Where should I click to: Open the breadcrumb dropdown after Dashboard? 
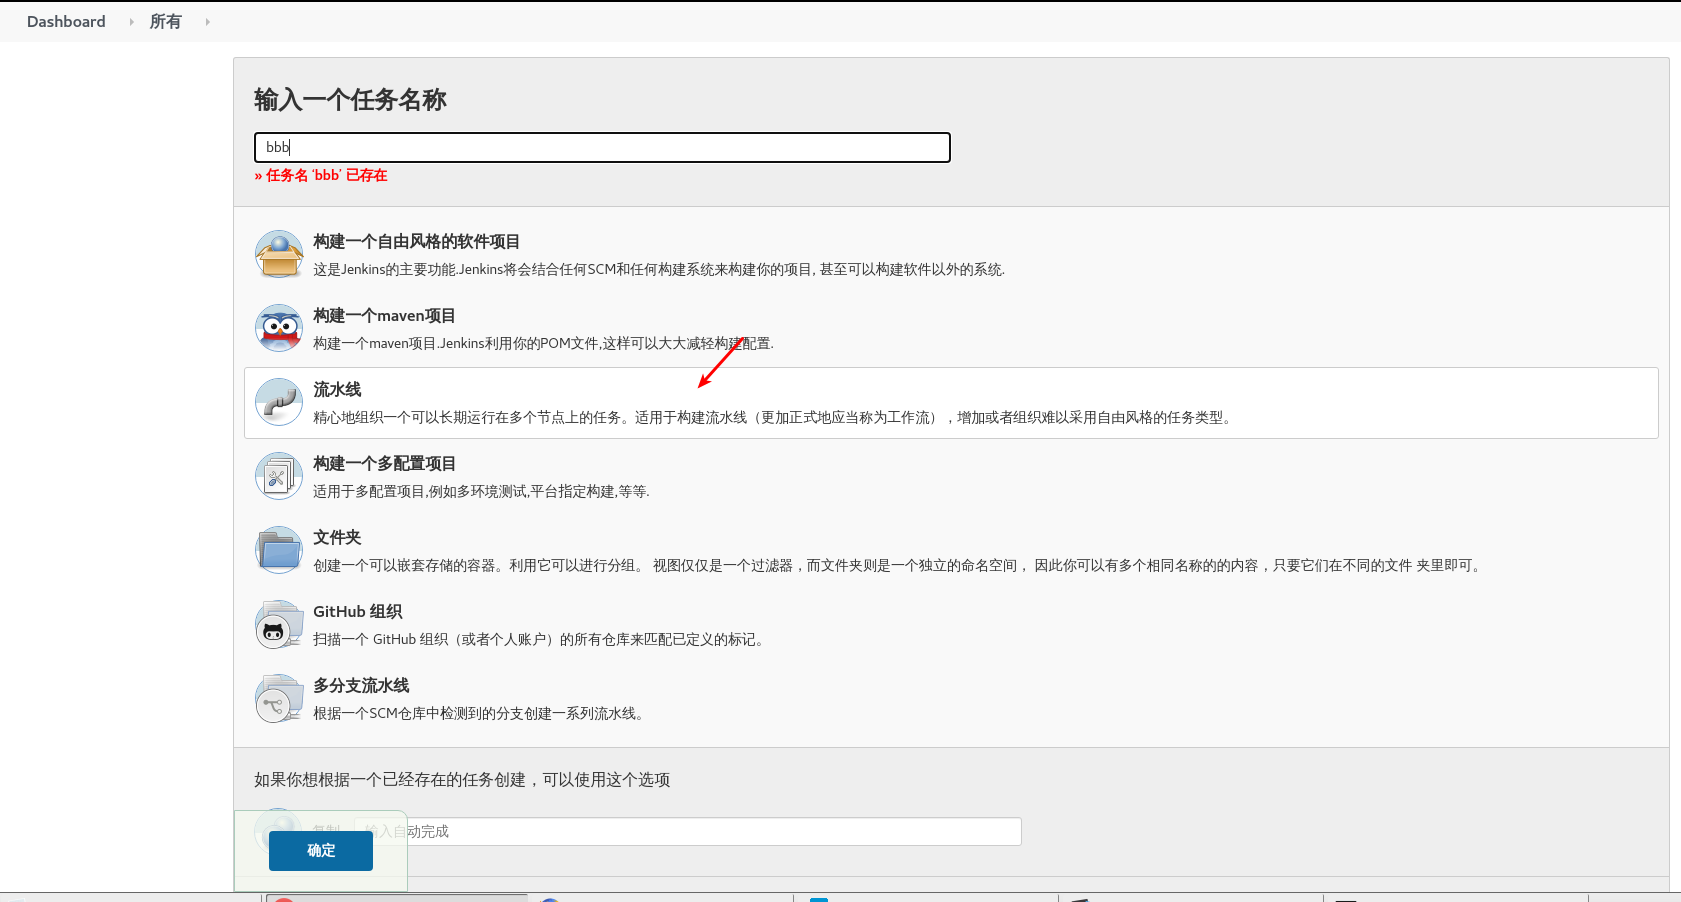[x=131, y=21]
